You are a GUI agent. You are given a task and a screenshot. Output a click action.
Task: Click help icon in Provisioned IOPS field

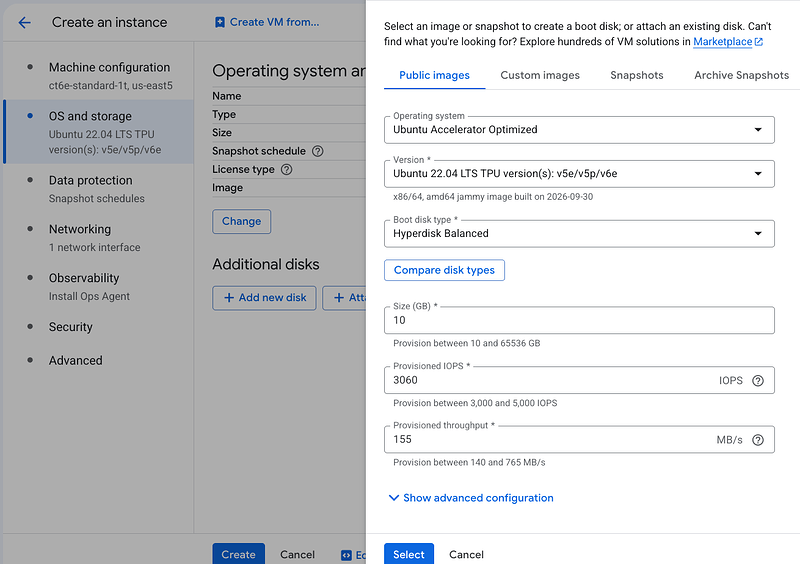(758, 381)
